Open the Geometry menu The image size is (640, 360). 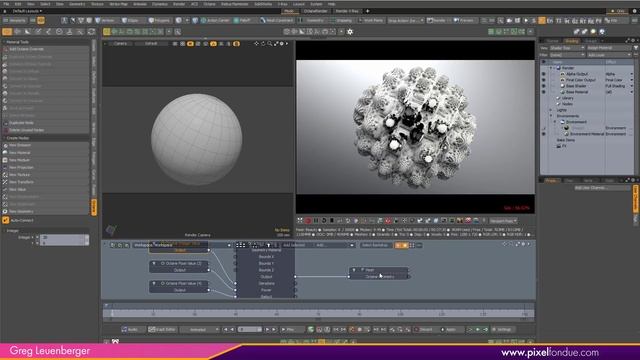[x=77, y=4]
